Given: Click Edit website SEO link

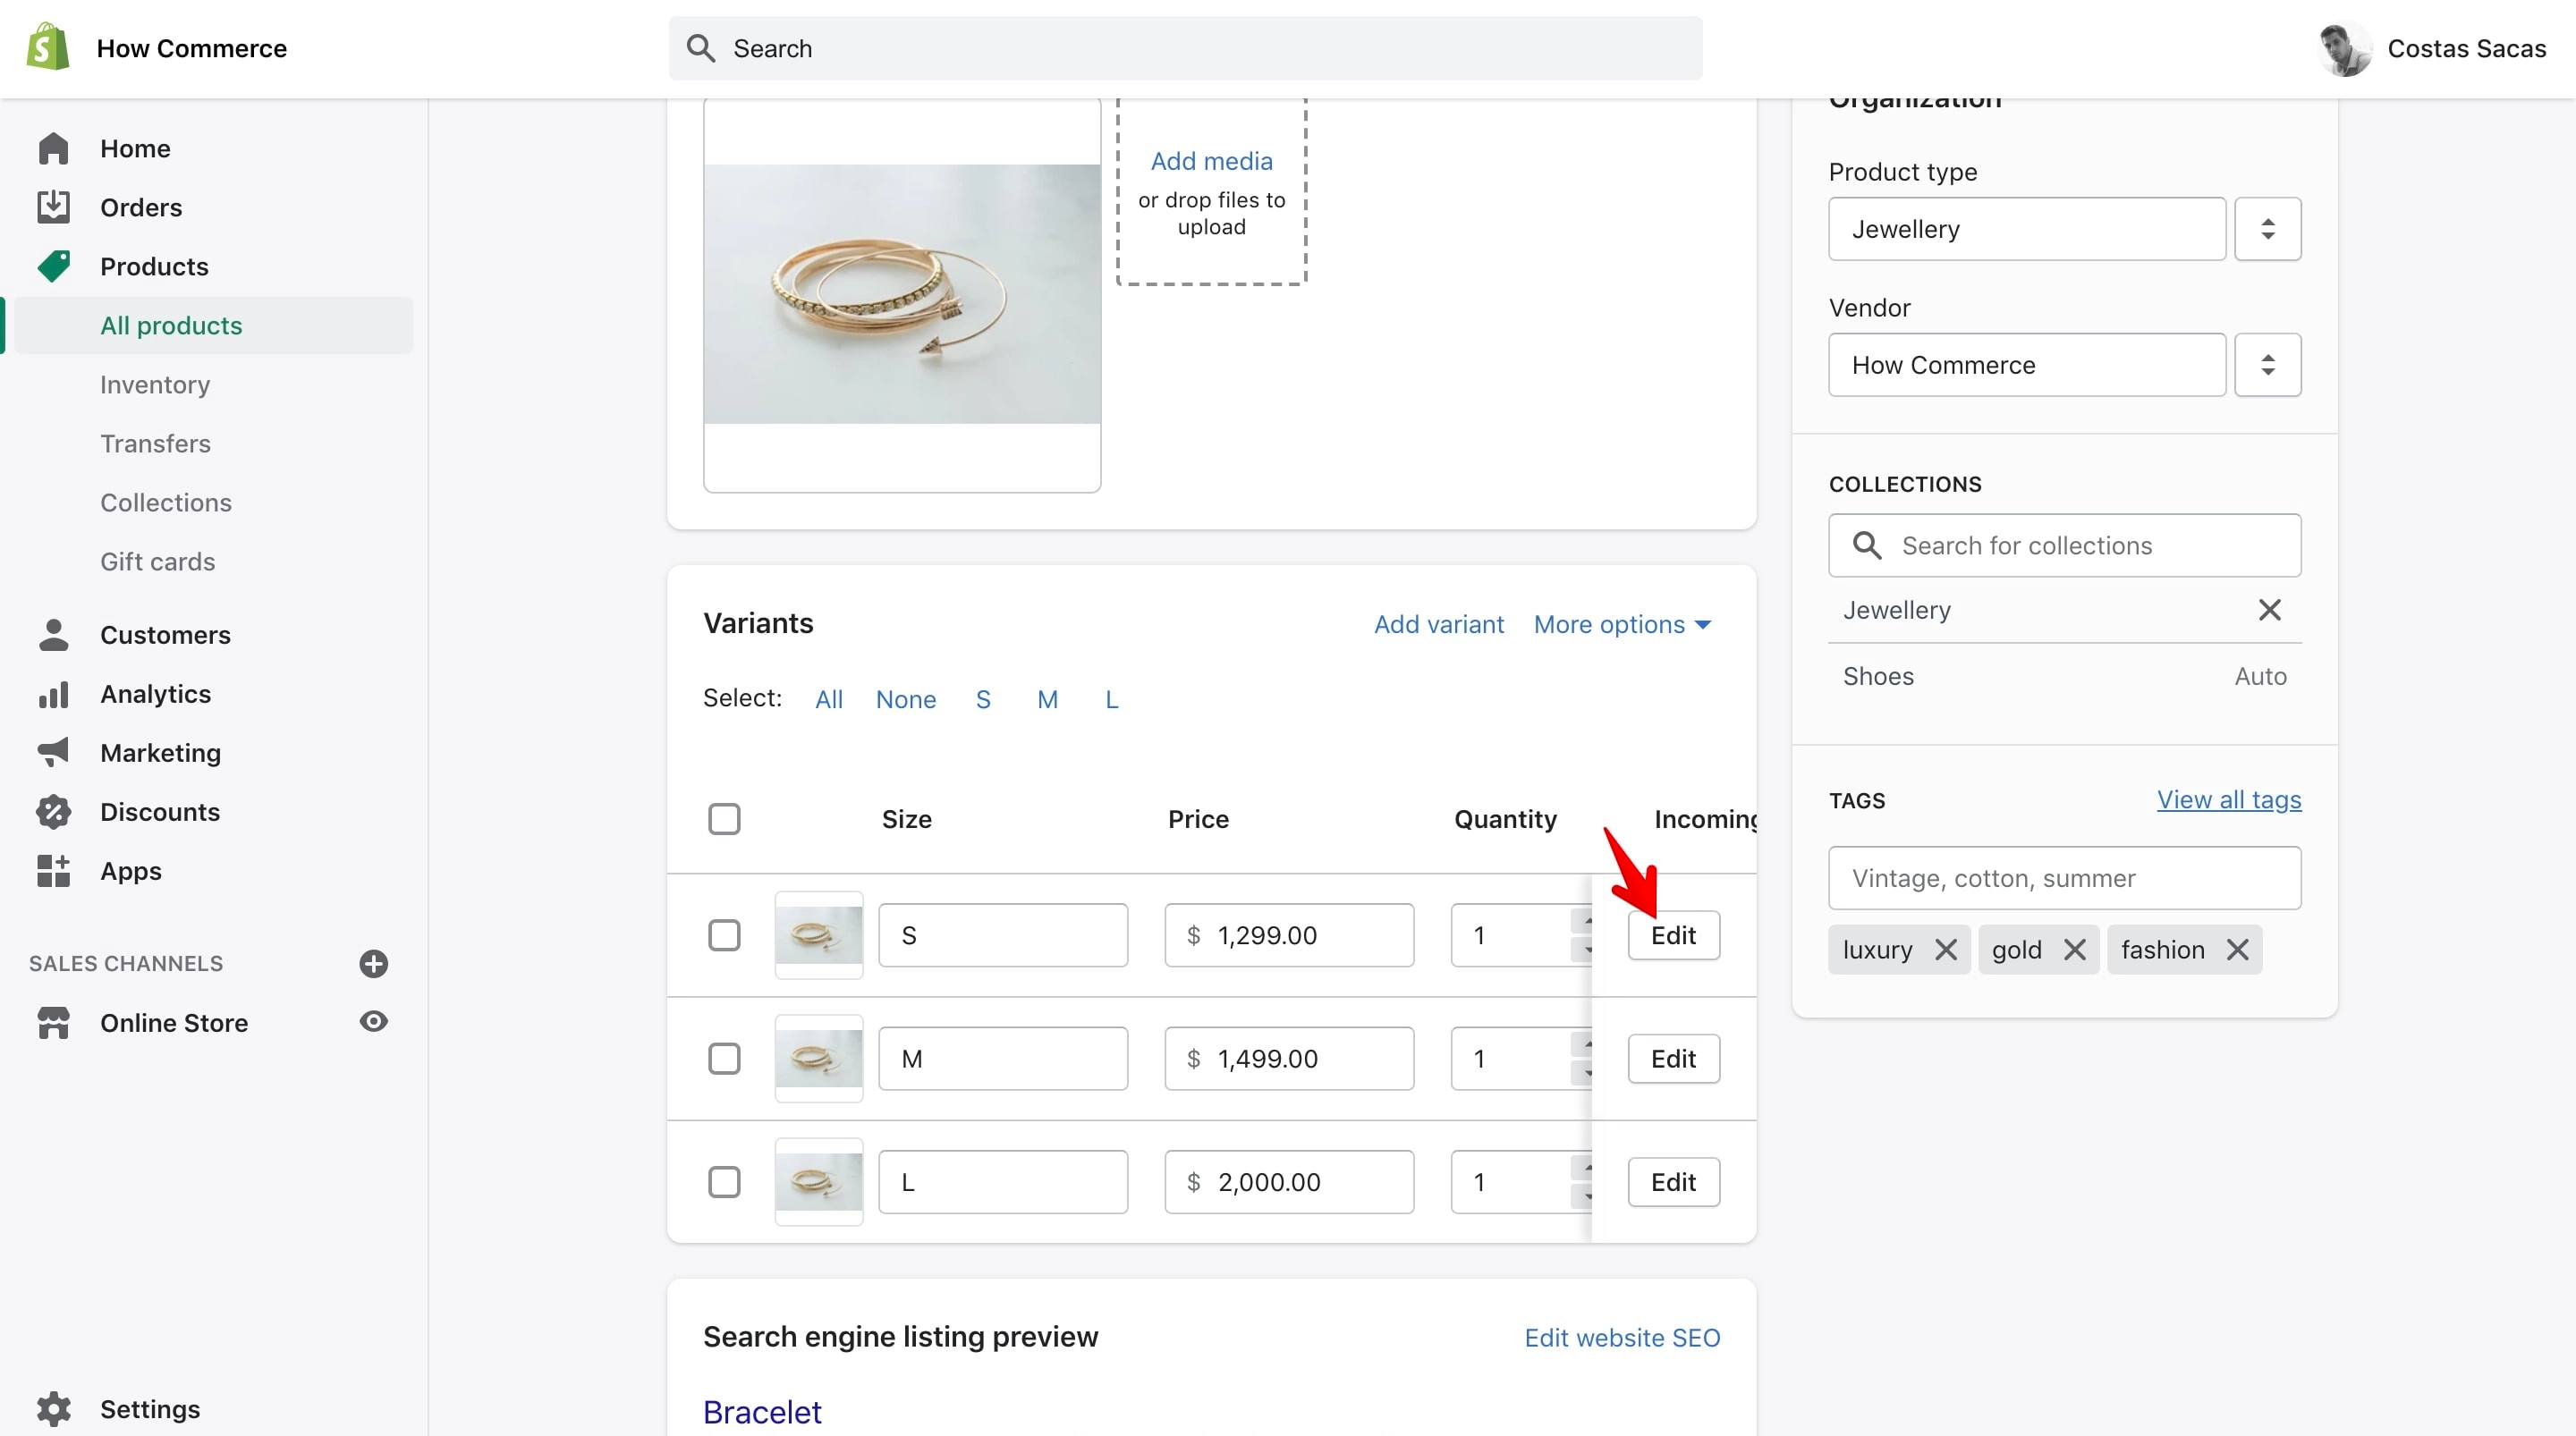Looking at the screenshot, I should coord(1622,1338).
